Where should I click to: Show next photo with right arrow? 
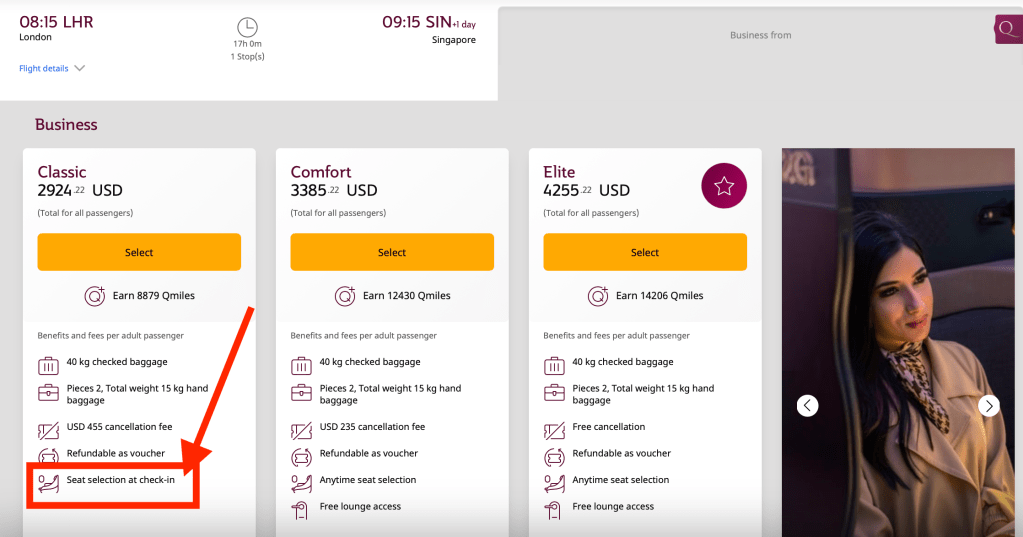[988, 405]
